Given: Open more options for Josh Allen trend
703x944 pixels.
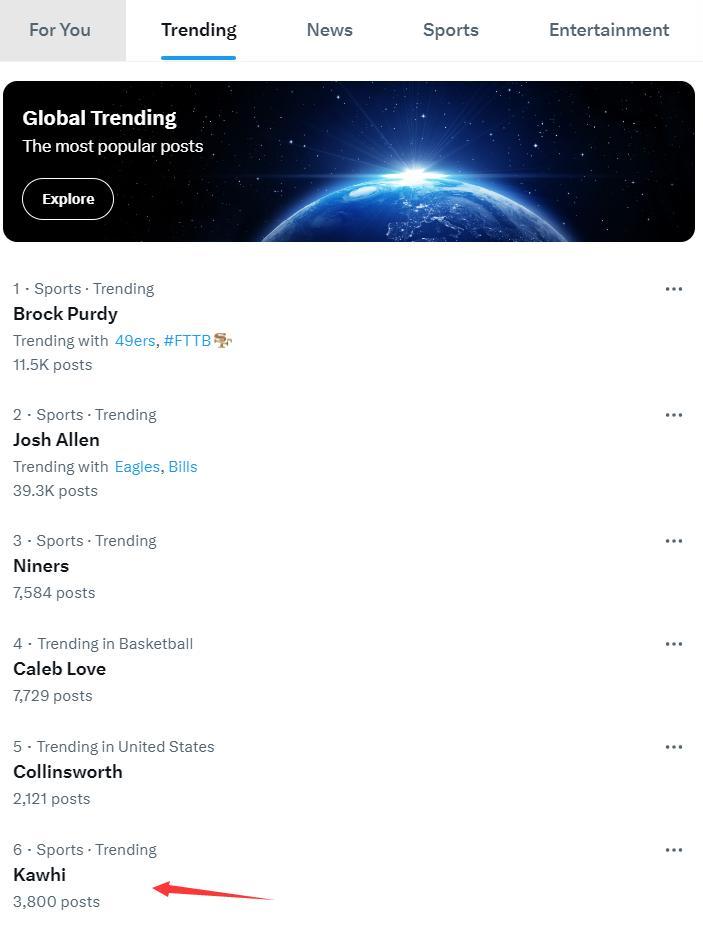Looking at the screenshot, I should (x=674, y=415).
